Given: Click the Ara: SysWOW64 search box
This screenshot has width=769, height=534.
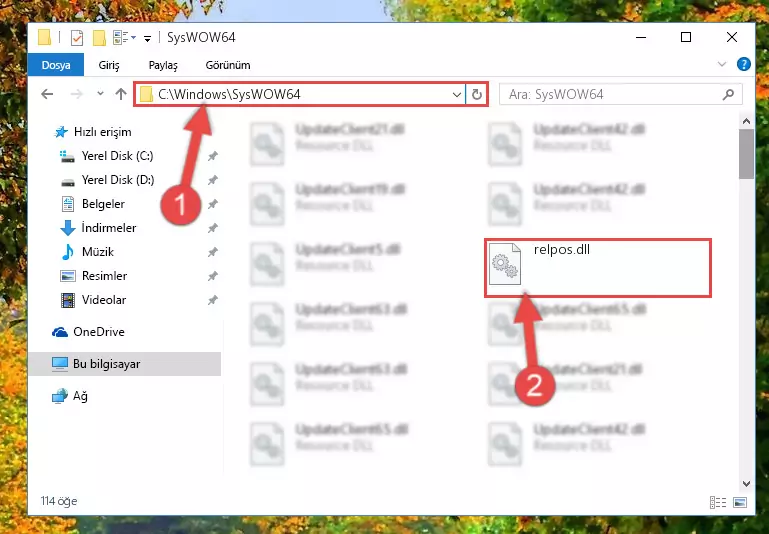Looking at the screenshot, I should [x=620, y=94].
